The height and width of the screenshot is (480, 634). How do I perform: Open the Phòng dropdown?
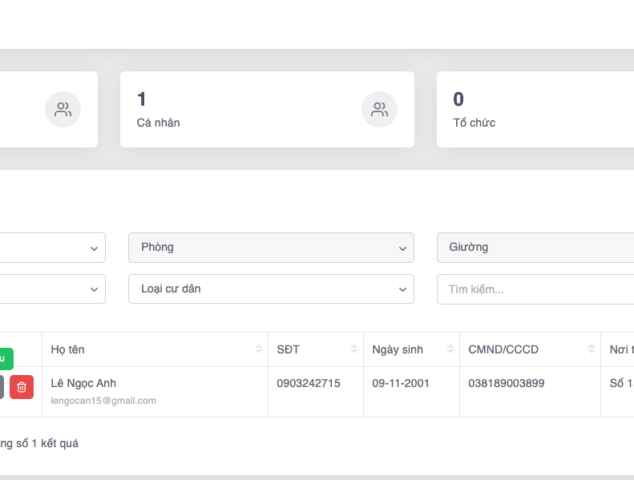tap(271, 247)
